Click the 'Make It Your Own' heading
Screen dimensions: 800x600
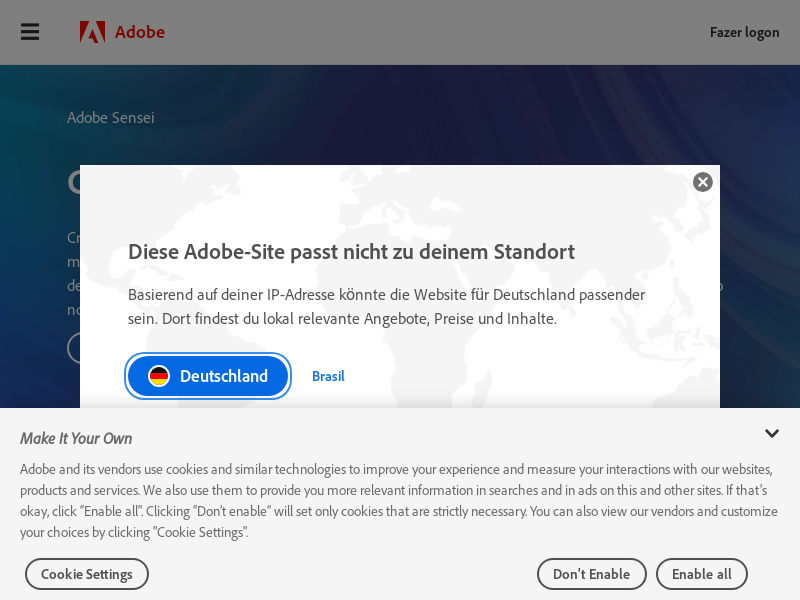[76, 439]
